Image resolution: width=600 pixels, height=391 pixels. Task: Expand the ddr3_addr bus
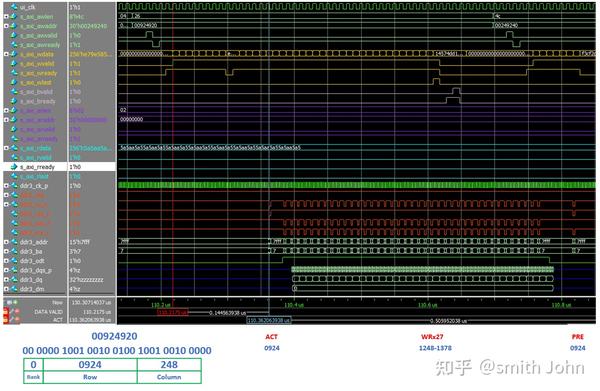(6, 242)
